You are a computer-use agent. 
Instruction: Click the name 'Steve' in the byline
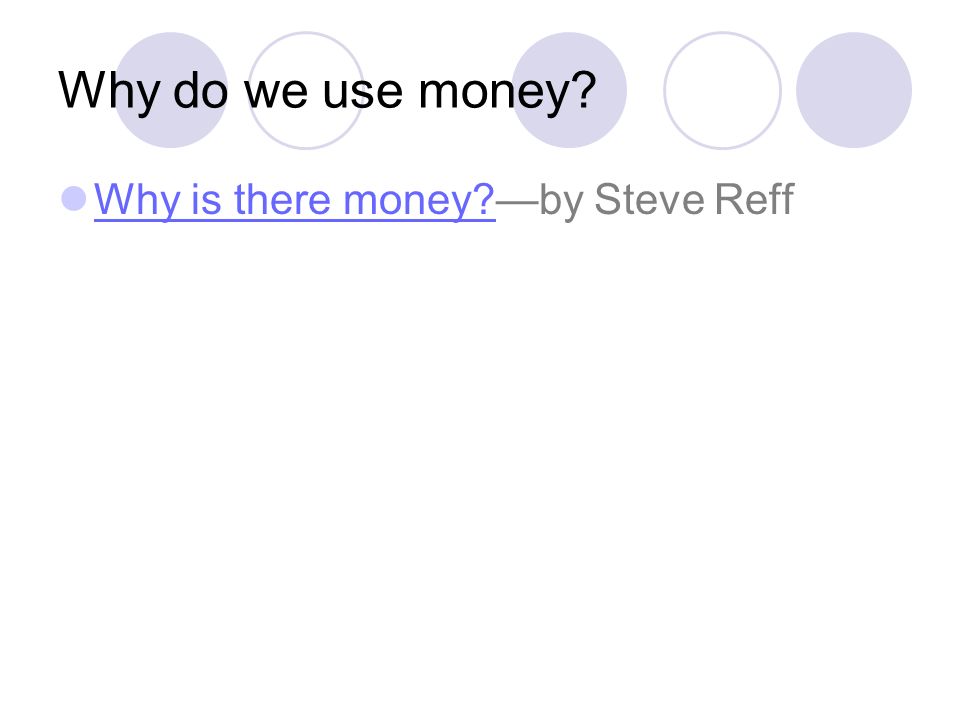[x=650, y=200]
